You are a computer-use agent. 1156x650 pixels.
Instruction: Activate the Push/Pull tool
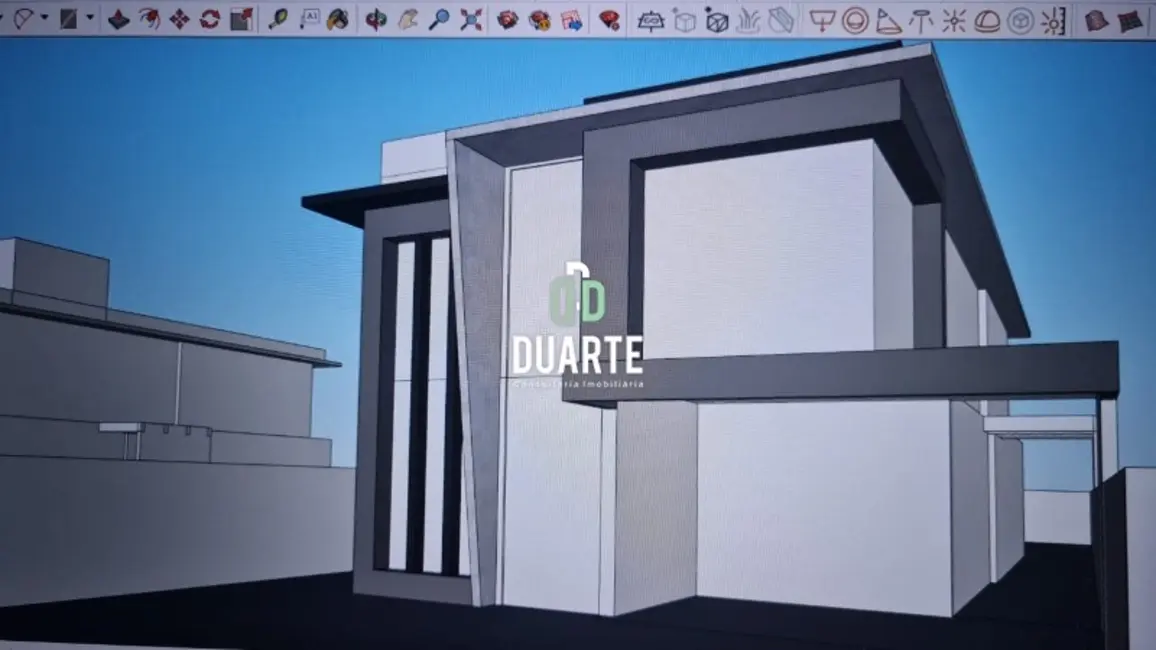click(x=119, y=18)
